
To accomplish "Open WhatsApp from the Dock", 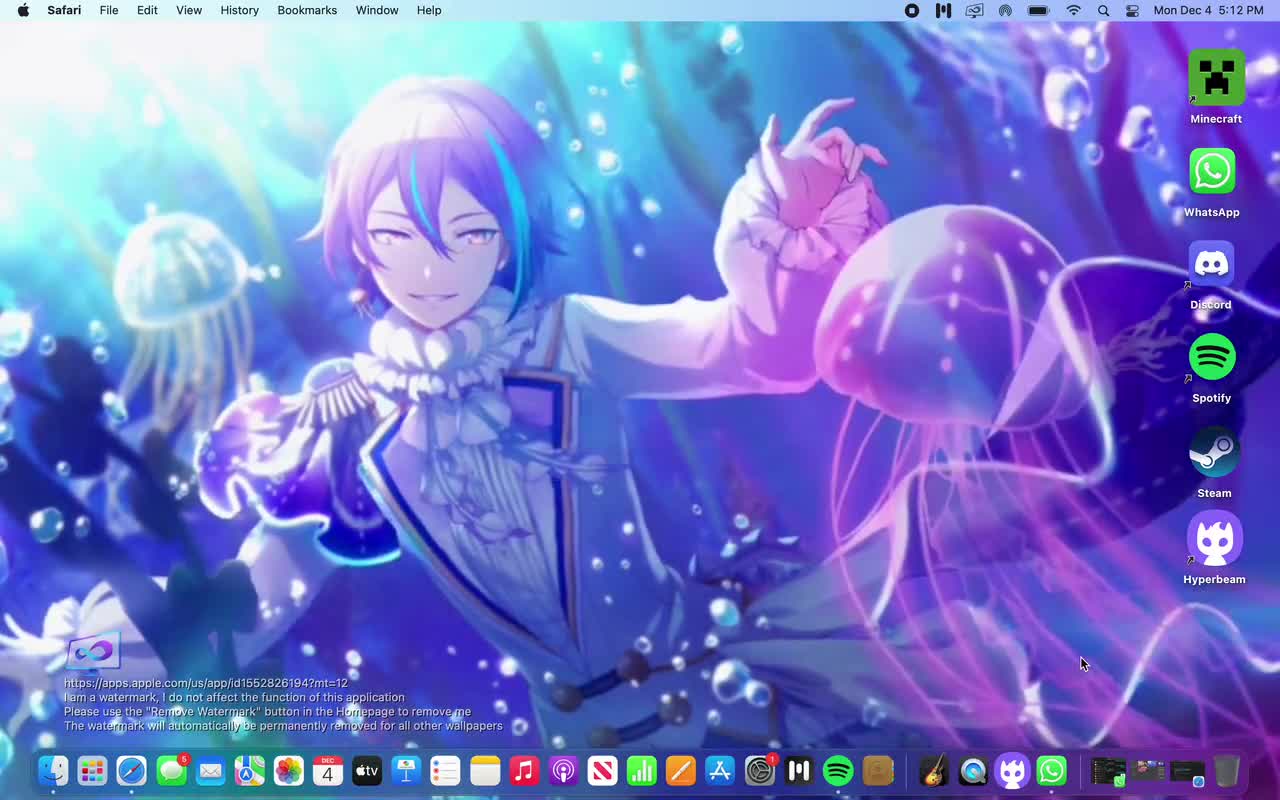I will 1052,771.
